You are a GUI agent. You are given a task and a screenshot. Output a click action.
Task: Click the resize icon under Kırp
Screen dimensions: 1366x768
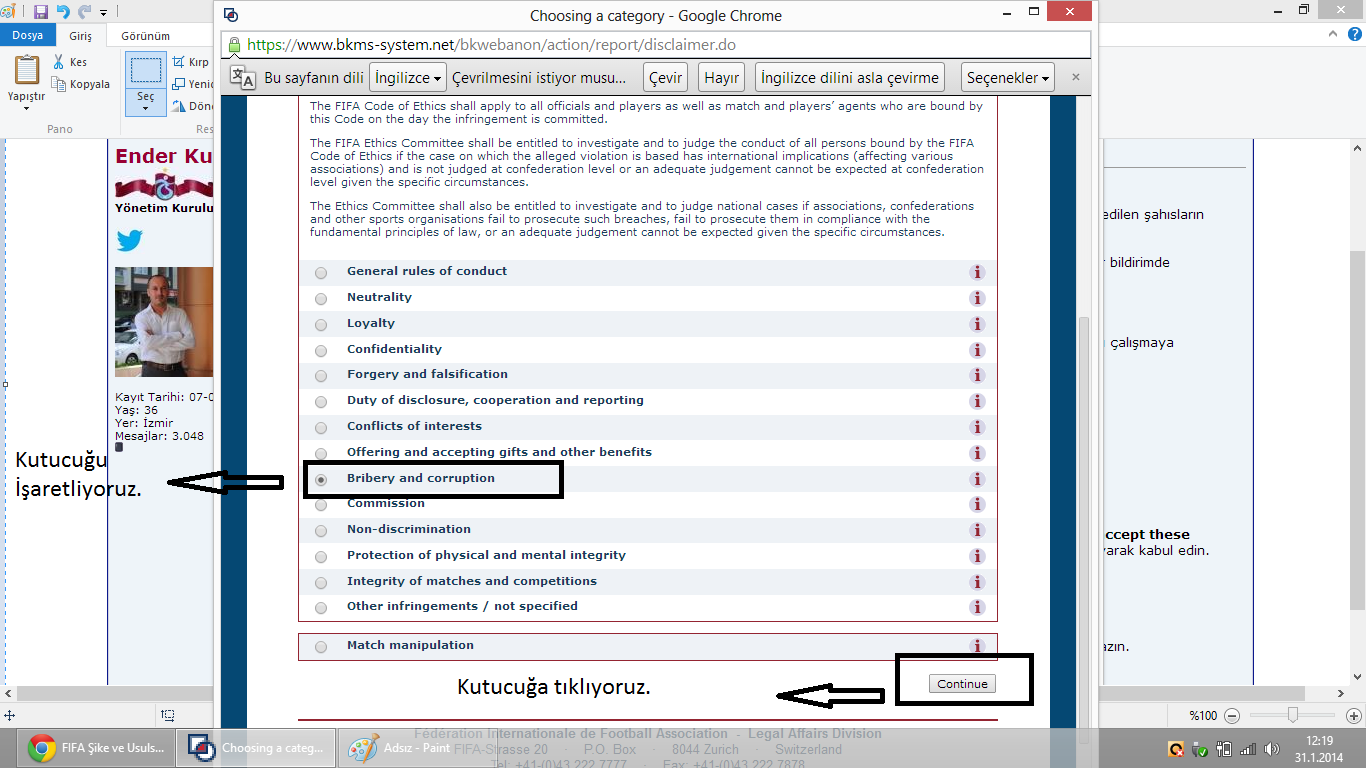pyautogui.click(x=179, y=84)
